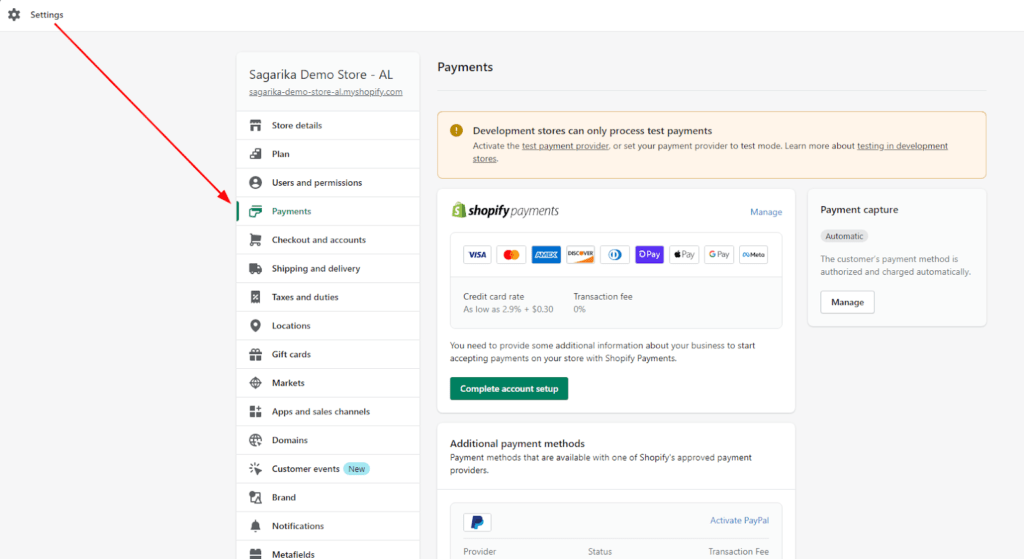Click the Checkout and accounts cart icon
Image resolution: width=1024 pixels, height=559 pixels.
click(255, 240)
